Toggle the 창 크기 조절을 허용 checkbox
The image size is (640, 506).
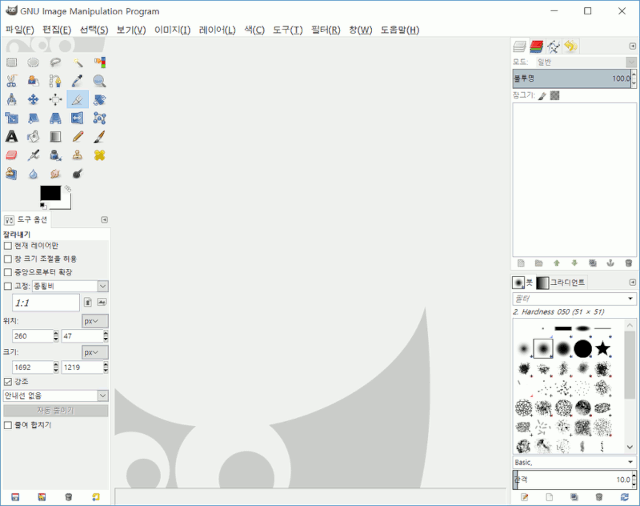pyautogui.click(x=8, y=258)
